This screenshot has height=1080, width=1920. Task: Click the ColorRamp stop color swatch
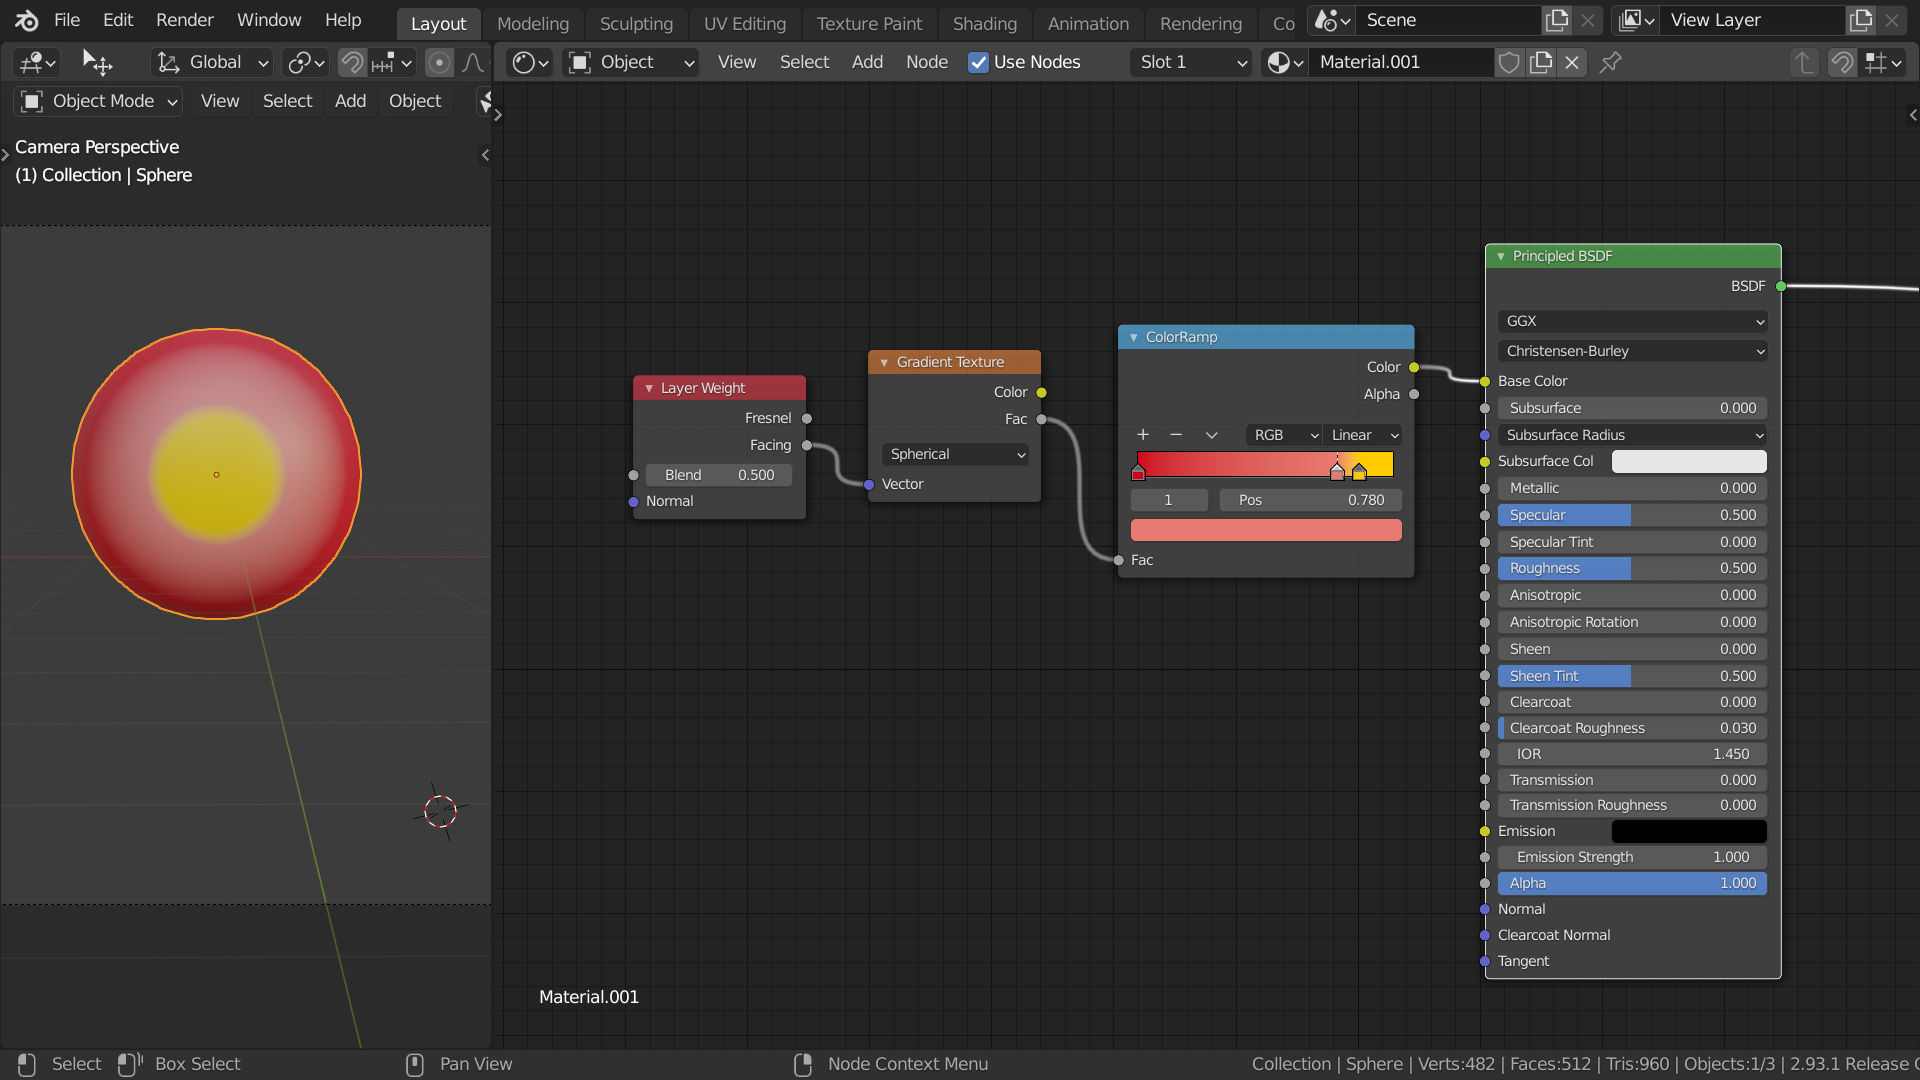pos(1266,530)
